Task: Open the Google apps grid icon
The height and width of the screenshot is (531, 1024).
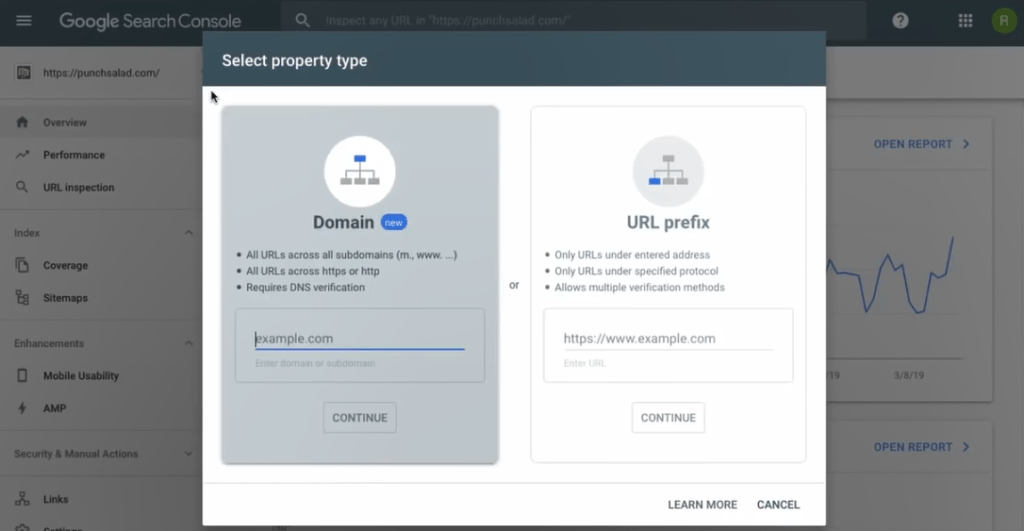Action: [965, 21]
